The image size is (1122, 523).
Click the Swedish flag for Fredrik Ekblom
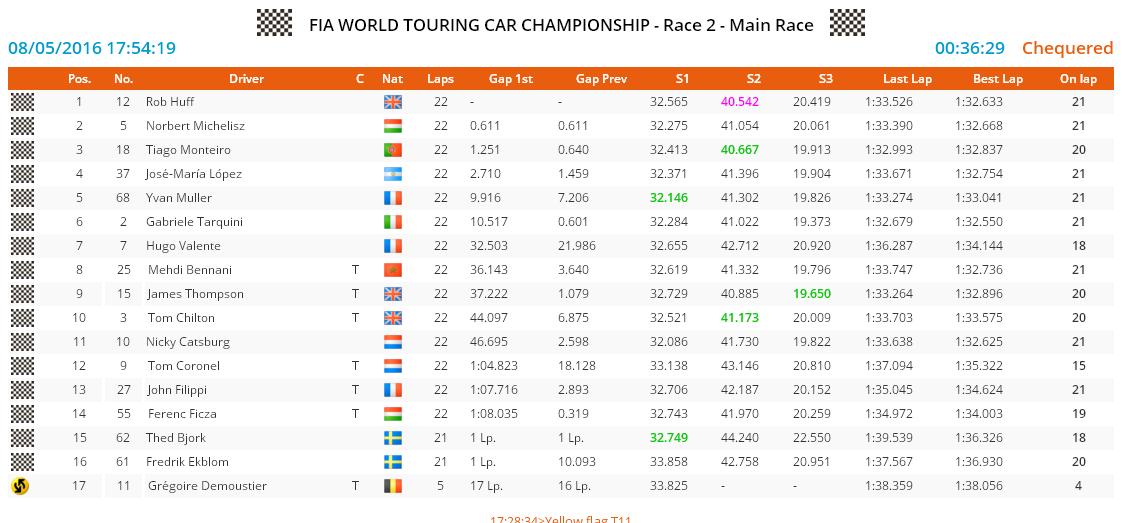click(393, 461)
